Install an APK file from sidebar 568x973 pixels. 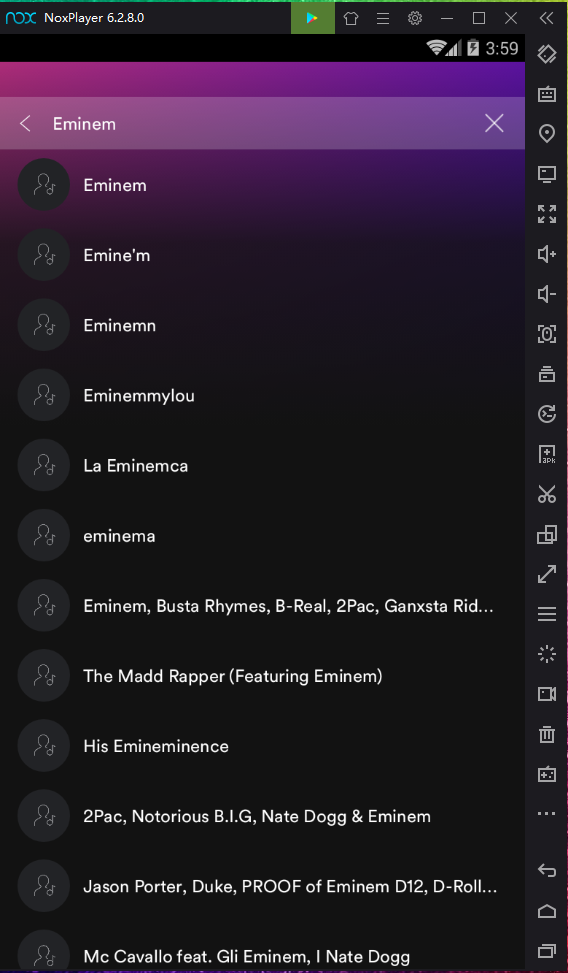coord(546,454)
